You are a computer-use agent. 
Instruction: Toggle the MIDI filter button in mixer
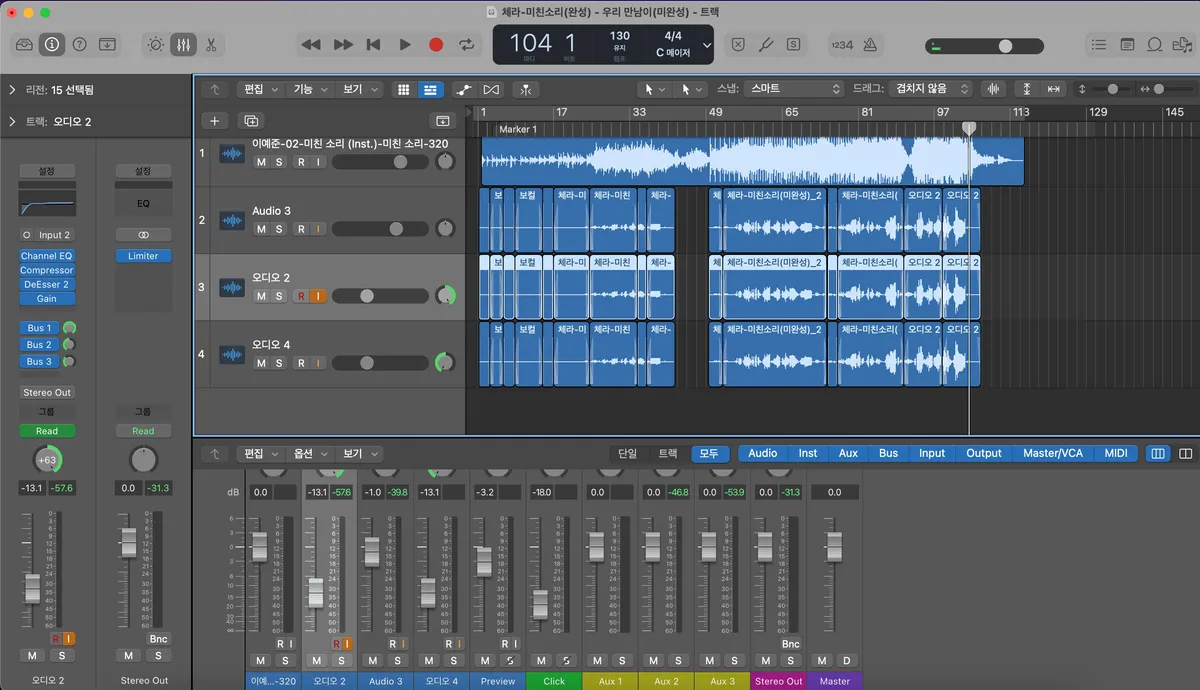1115,453
